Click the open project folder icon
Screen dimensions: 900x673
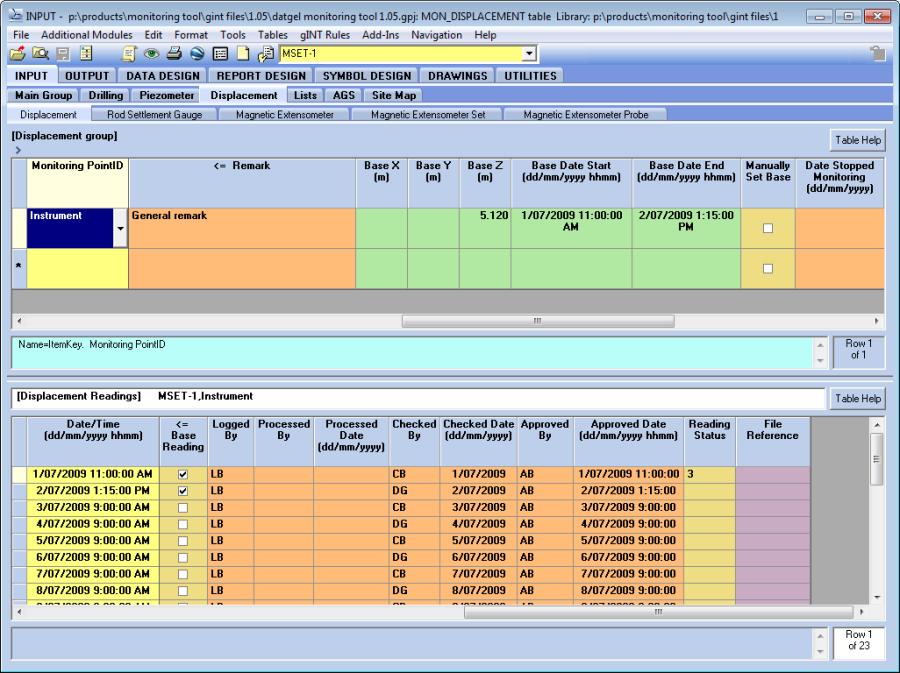click(x=17, y=54)
